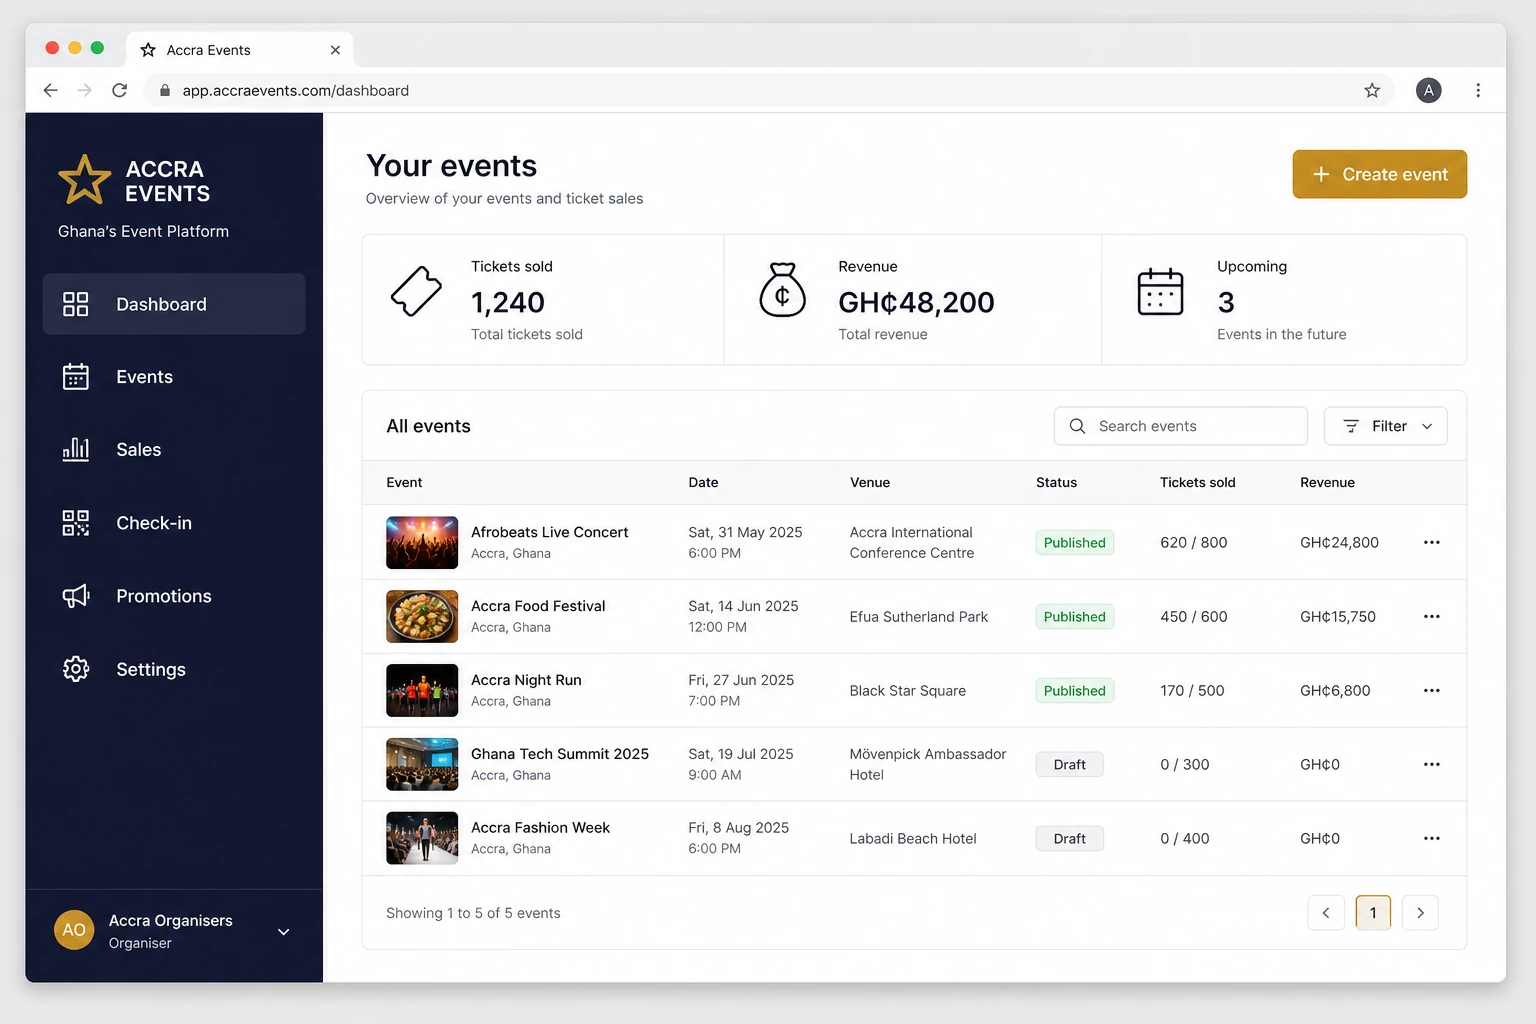
Task: Open more options for Ghana Tech Summit 2025
Action: tap(1432, 764)
